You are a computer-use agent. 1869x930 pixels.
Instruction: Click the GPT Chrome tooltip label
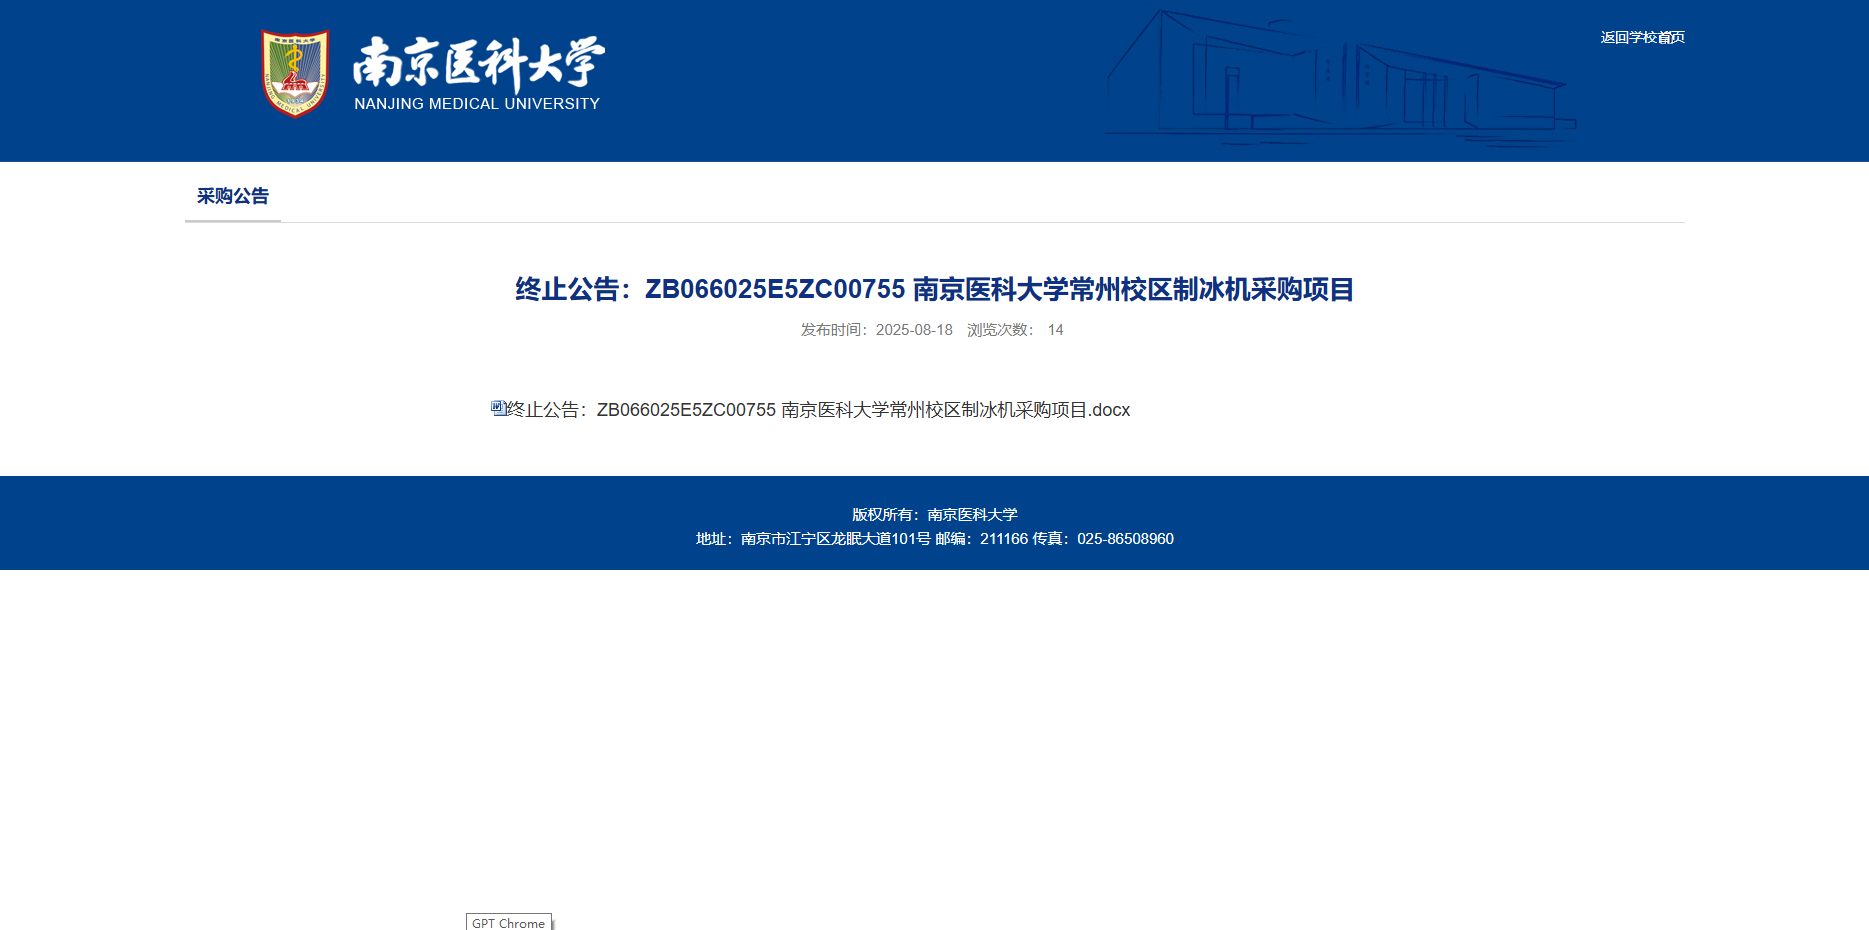click(508, 922)
